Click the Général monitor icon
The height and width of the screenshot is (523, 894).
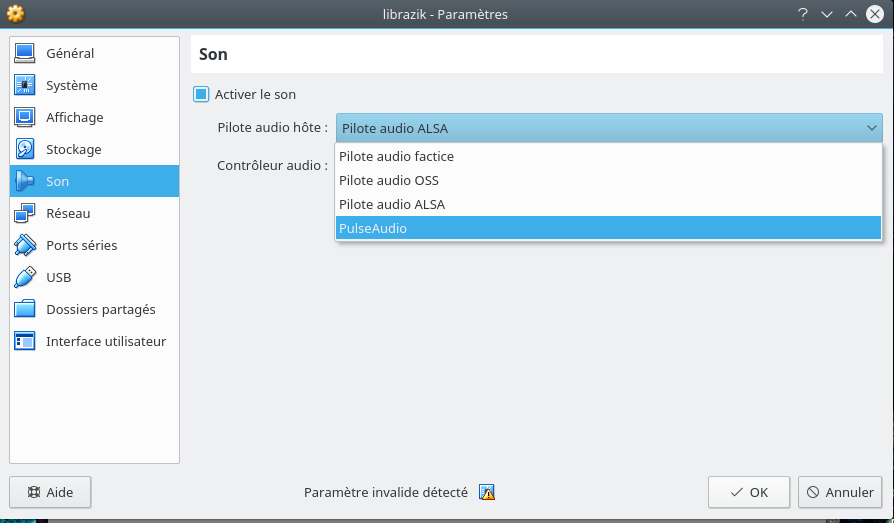tap(25, 53)
